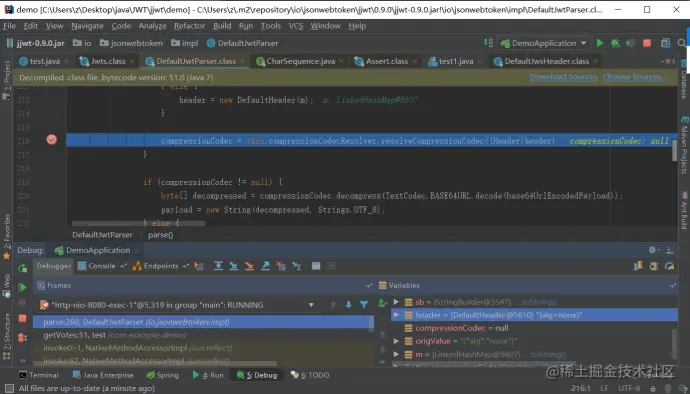Click Drop Frame in the debugger toolbar
The image size is (690, 394).
point(281,266)
